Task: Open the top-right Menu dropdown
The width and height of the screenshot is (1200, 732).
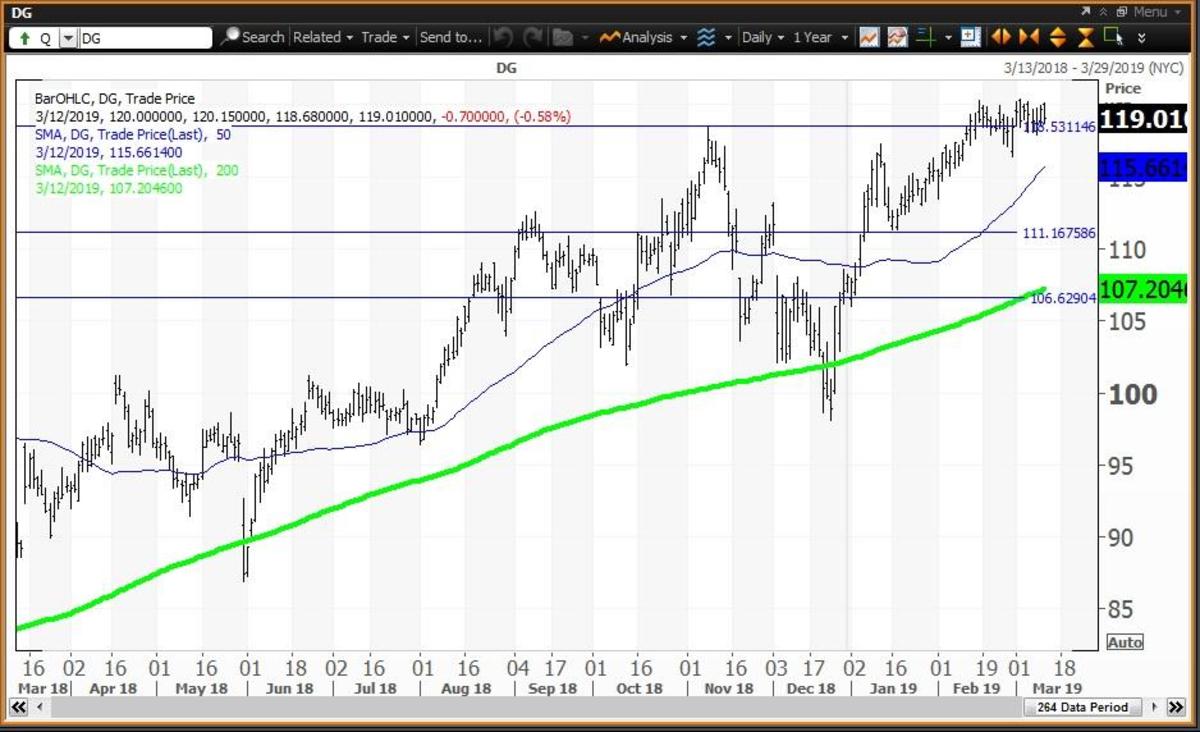Action: coord(1148,11)
